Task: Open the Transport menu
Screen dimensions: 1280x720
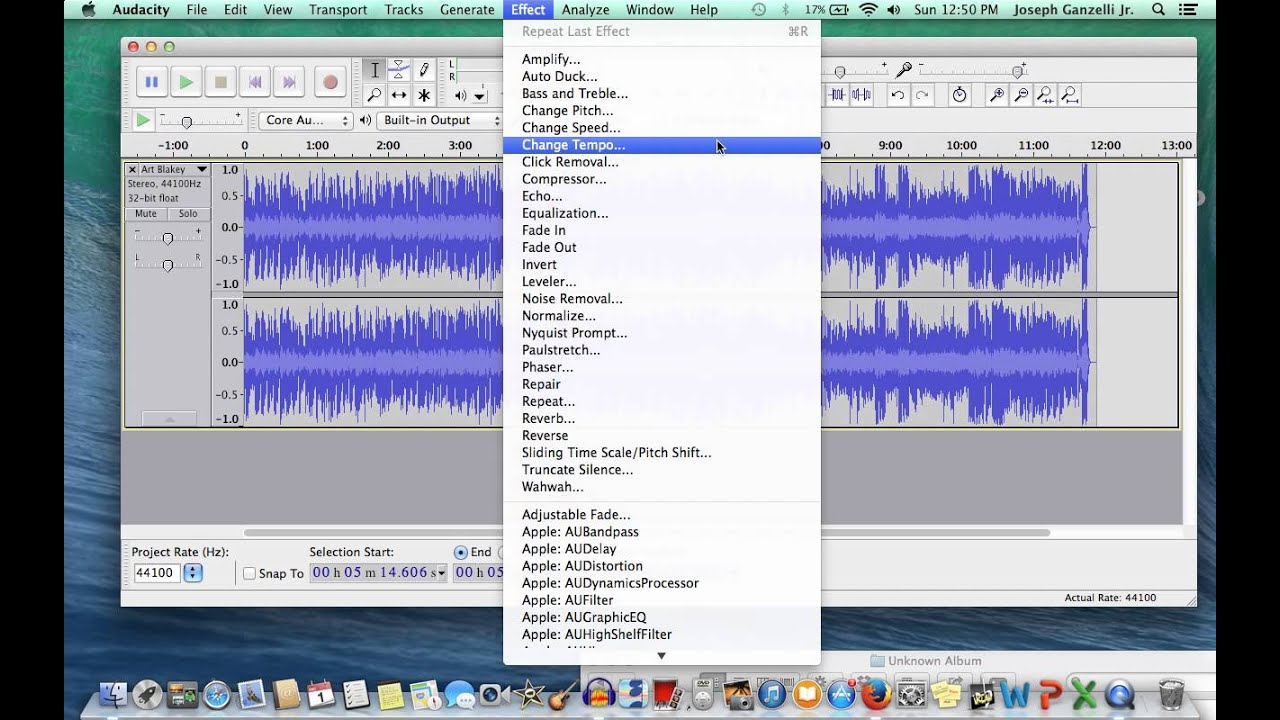Action: click(338, 9)
